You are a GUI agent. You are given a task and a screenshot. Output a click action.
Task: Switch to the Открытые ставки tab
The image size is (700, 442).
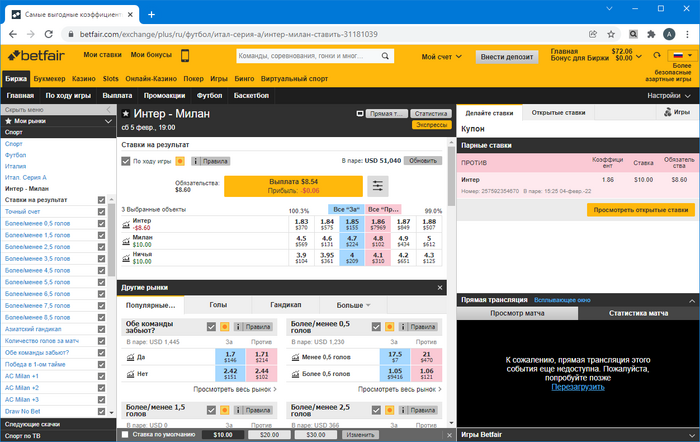558,113
